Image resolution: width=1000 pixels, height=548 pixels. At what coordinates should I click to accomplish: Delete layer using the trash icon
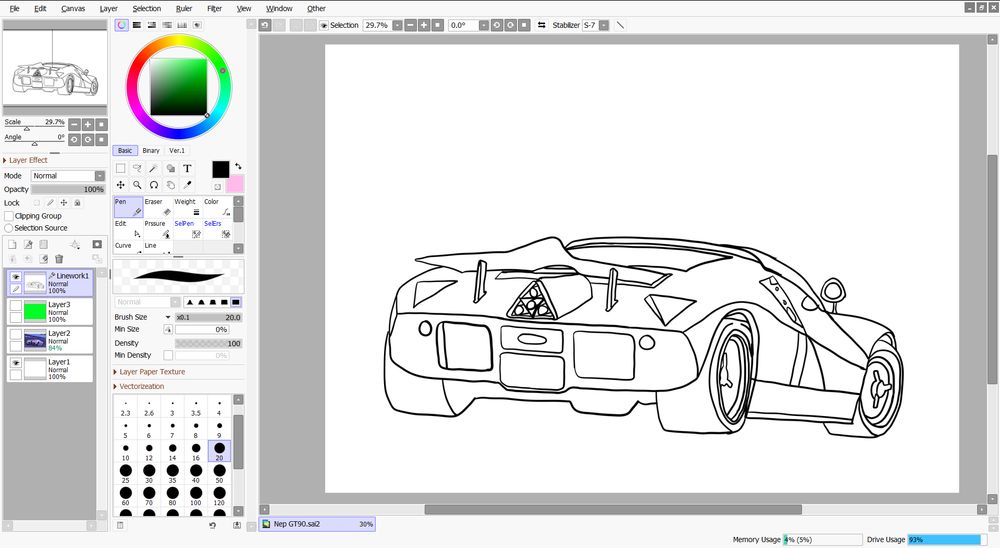(x=59, y=259)
